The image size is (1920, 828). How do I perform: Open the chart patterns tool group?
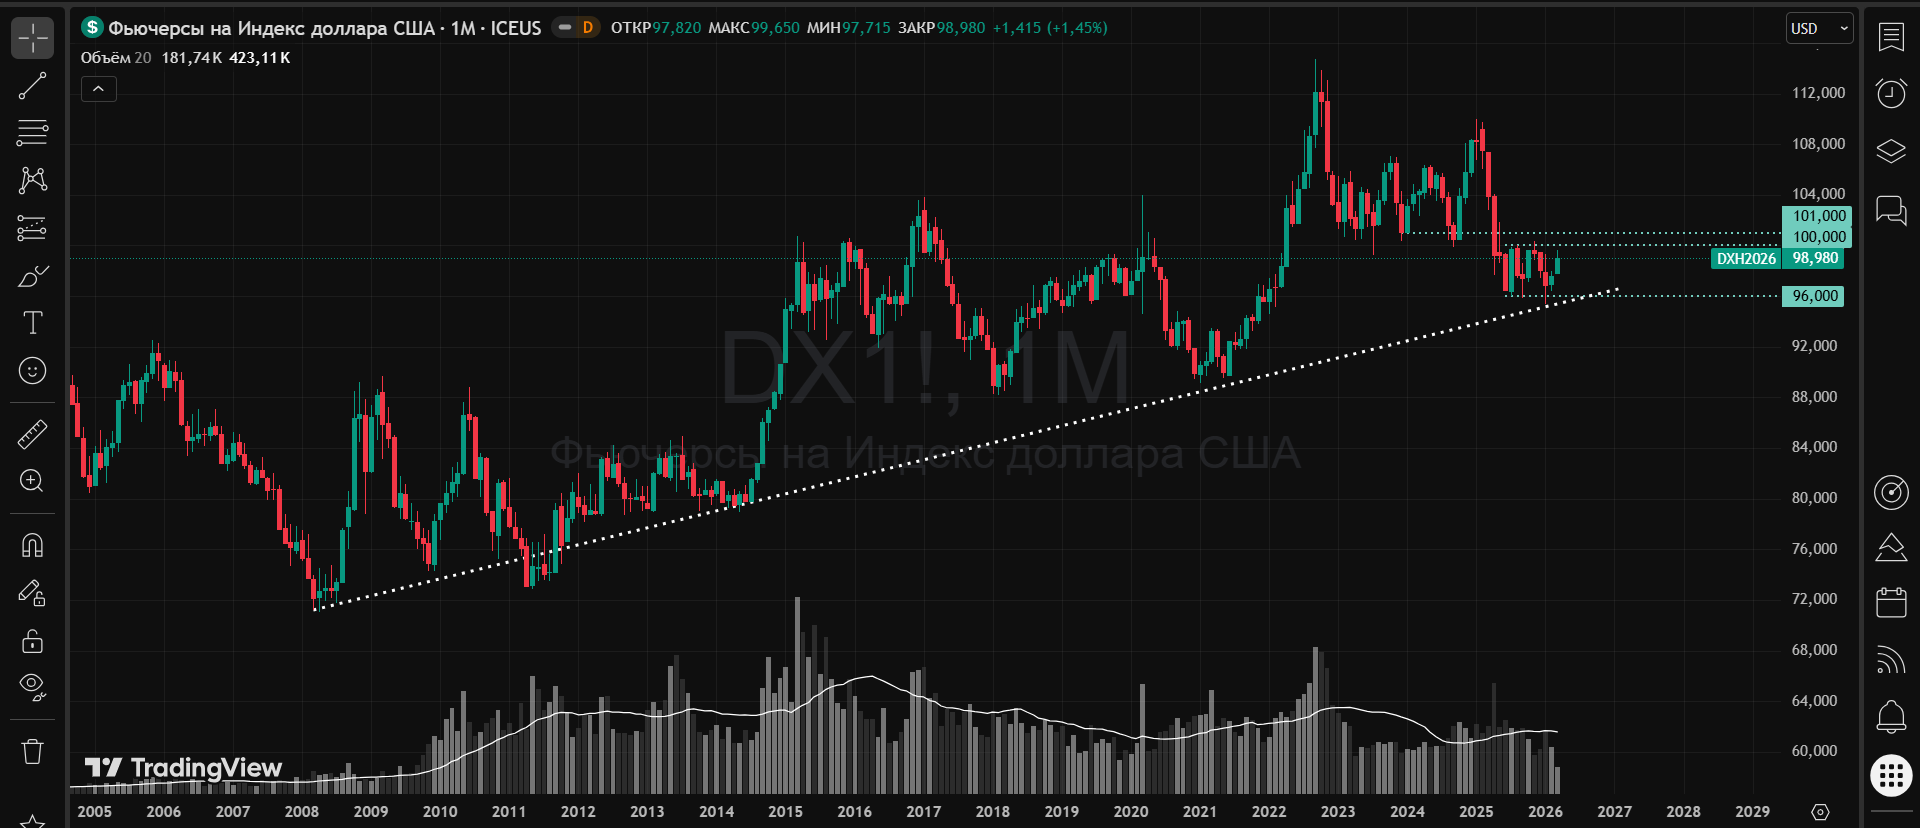pos(33,180)
